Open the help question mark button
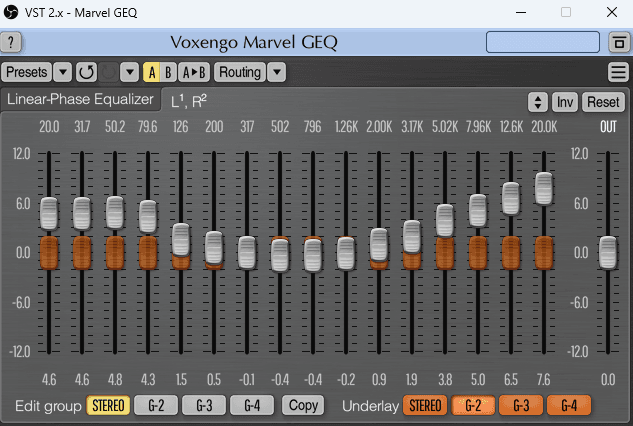633x426 pixels. pos(11,42)
